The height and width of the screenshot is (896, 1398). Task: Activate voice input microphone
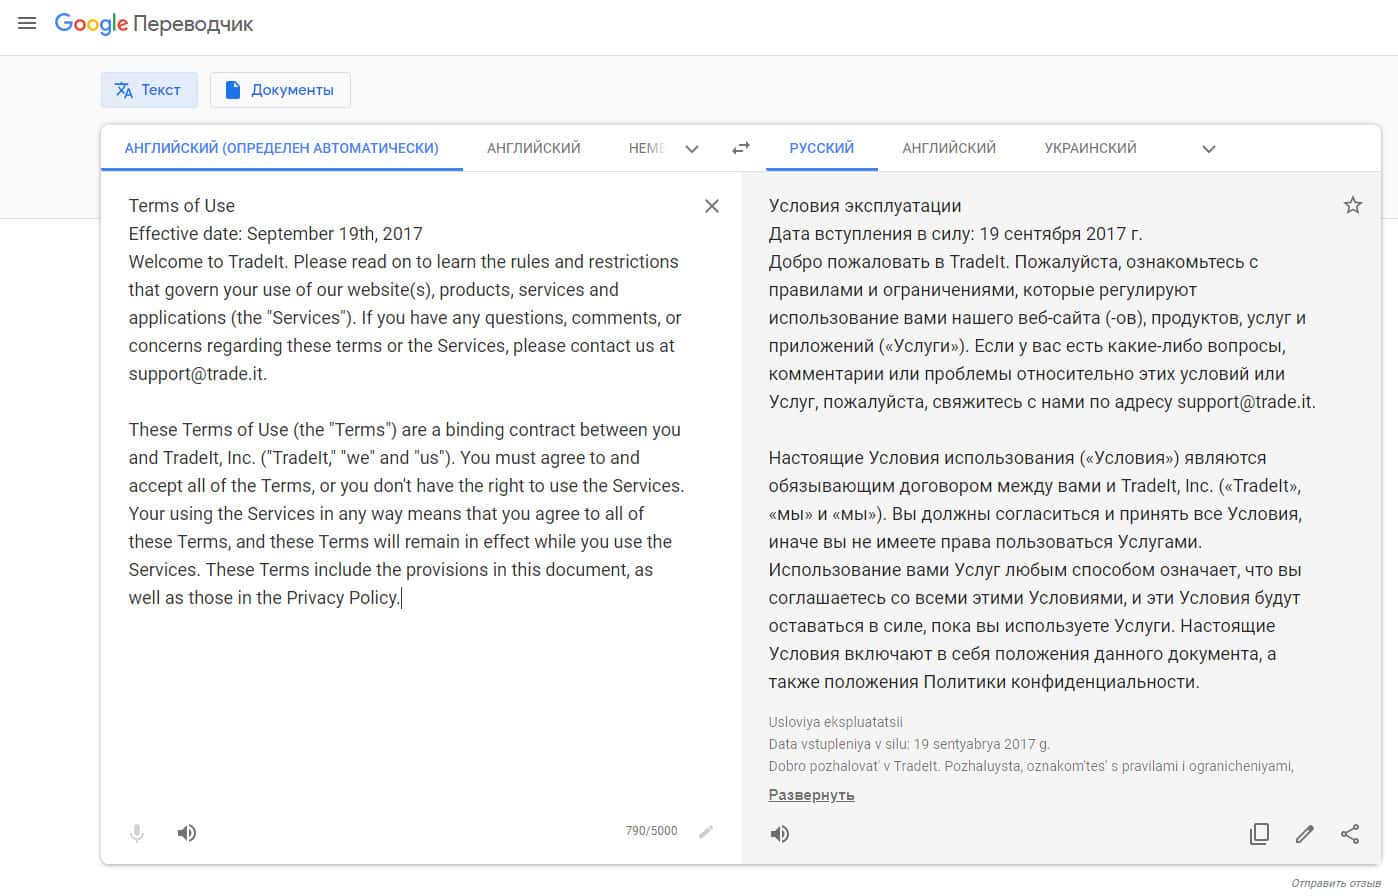pos(137,833)
